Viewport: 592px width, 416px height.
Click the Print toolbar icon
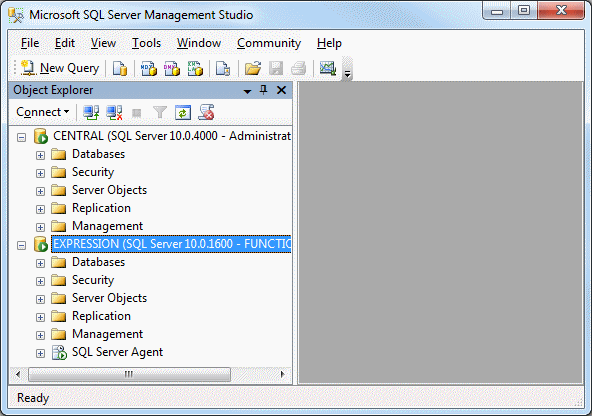[299, 69]
